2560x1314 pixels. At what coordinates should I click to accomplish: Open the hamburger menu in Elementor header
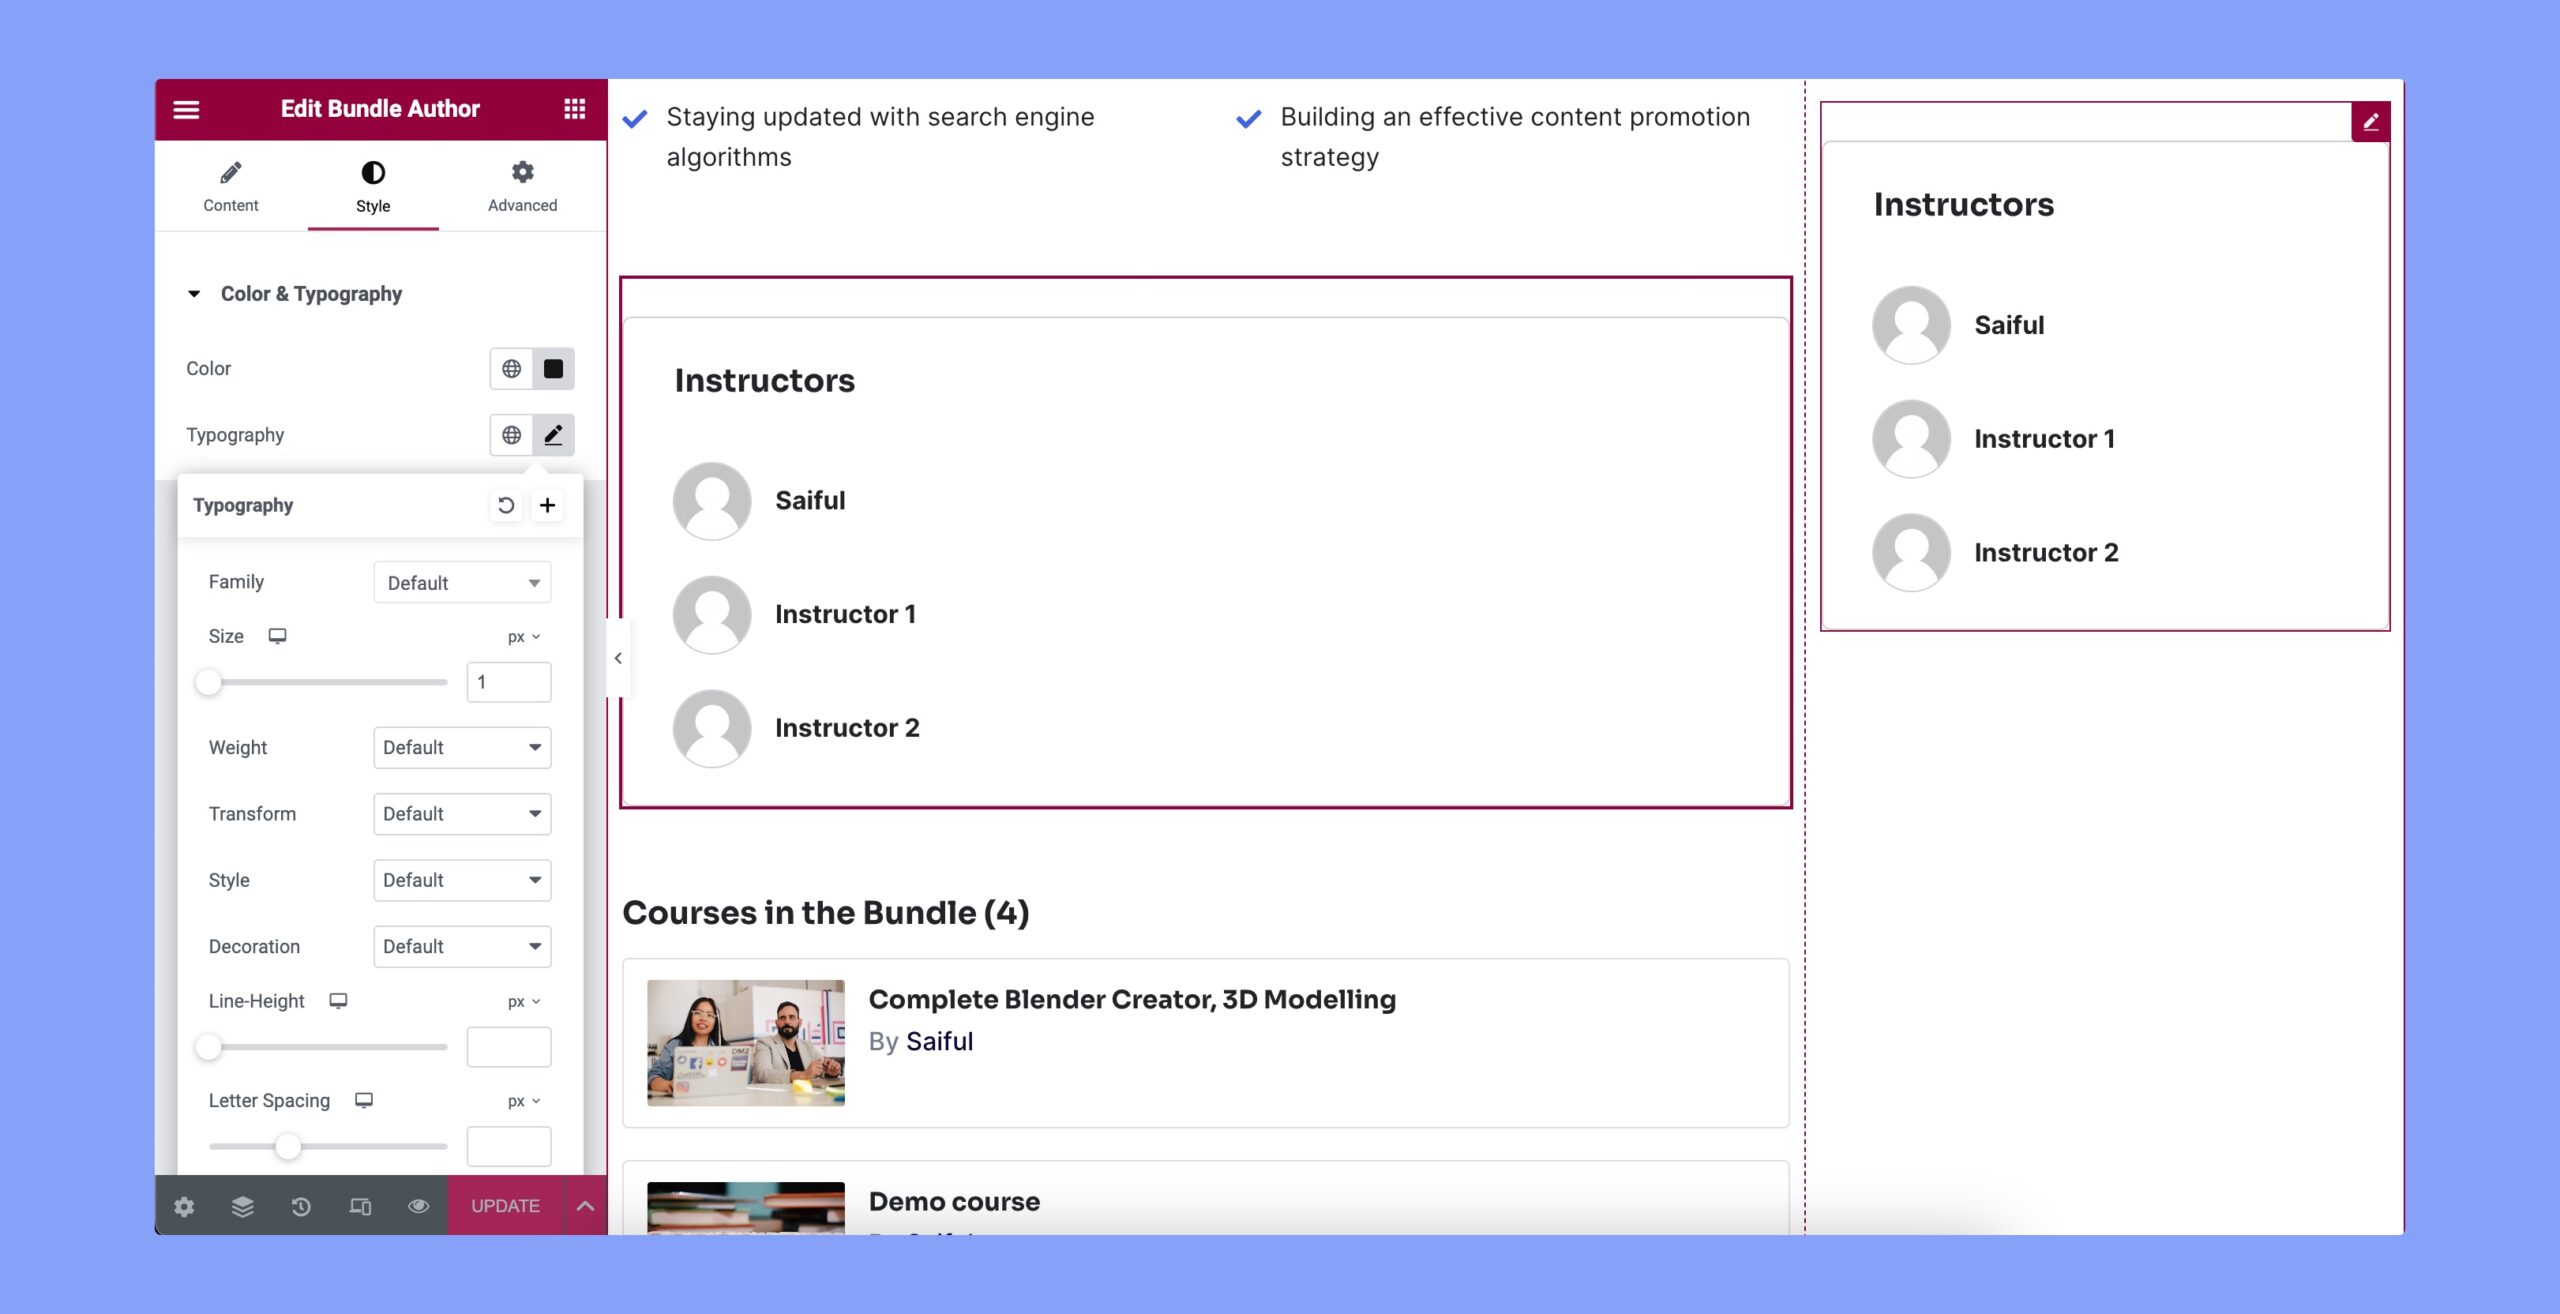(186, 109)
